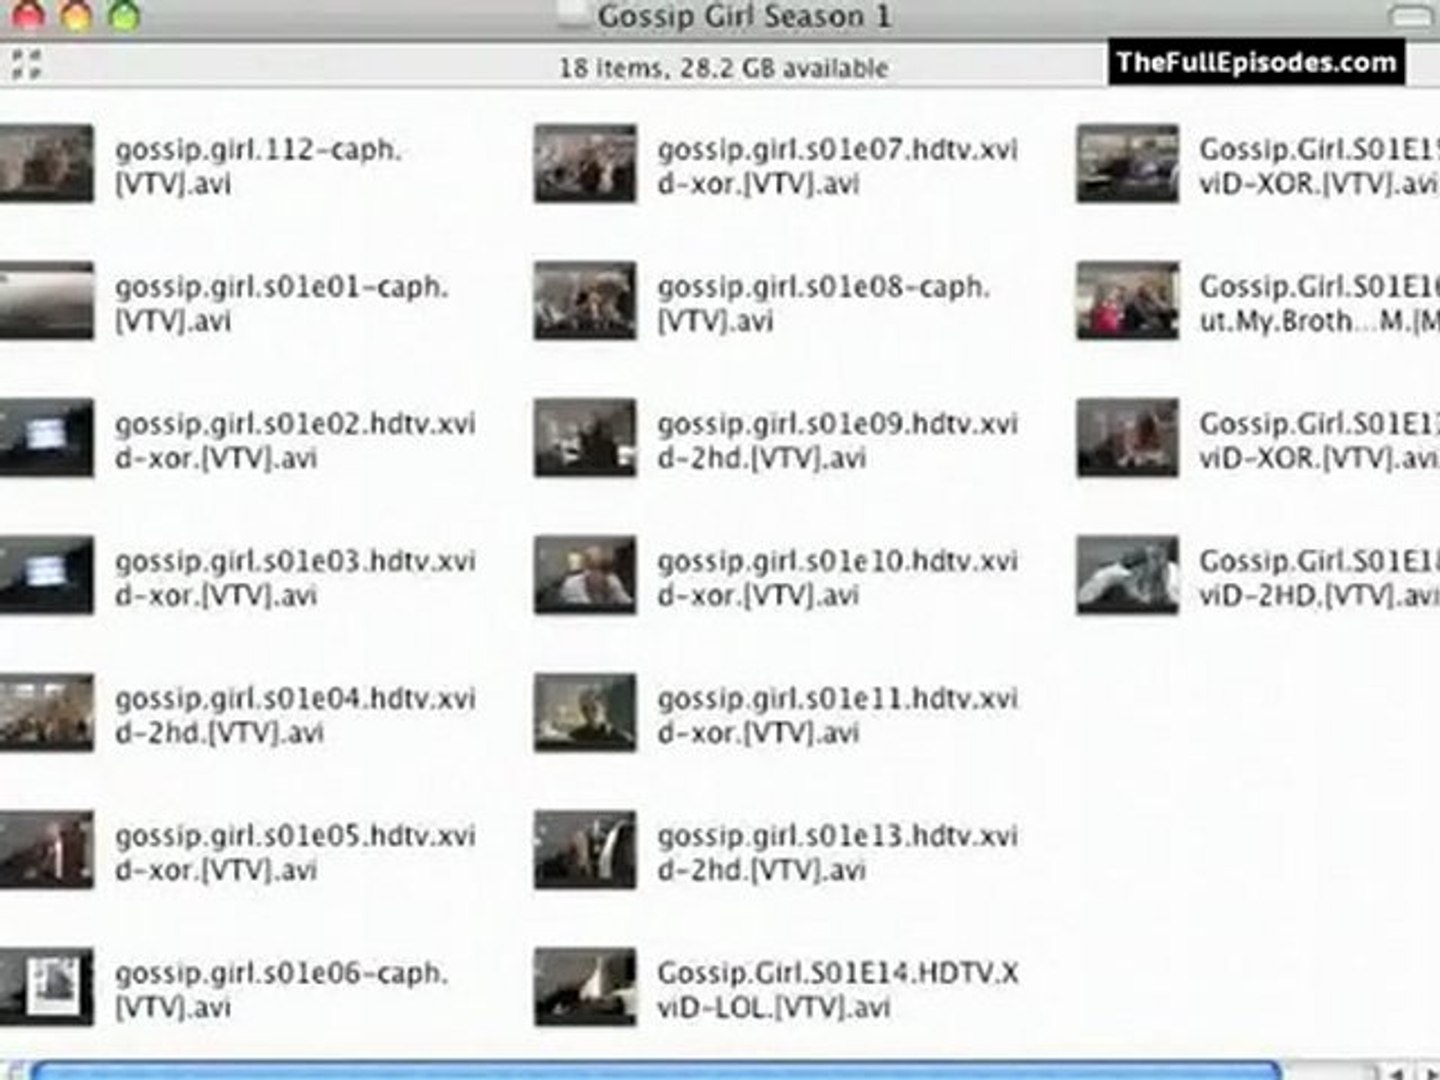Viewport: 1440px width, 1080px height.
Task: Click file name gossip.girl.s01e03.hdtv.xvid-xor
Action: 295,578
